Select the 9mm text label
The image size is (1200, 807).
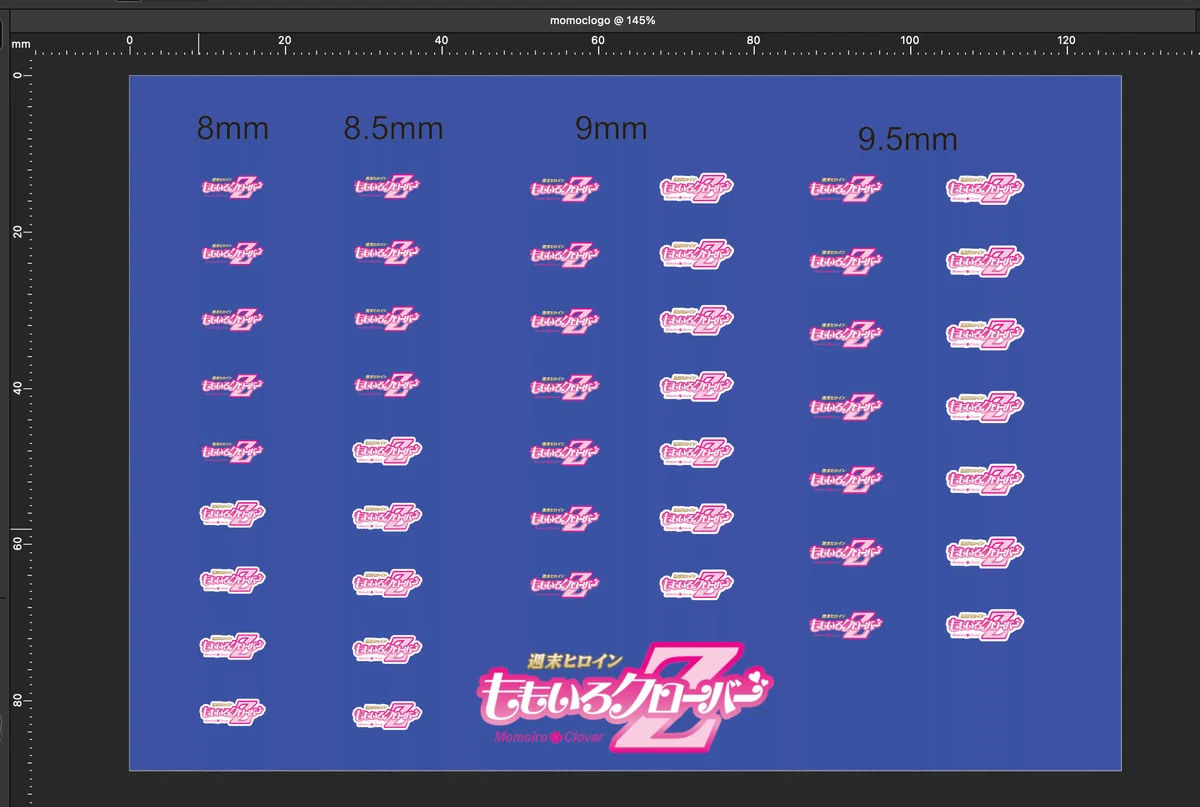click(x=611, y=128)
